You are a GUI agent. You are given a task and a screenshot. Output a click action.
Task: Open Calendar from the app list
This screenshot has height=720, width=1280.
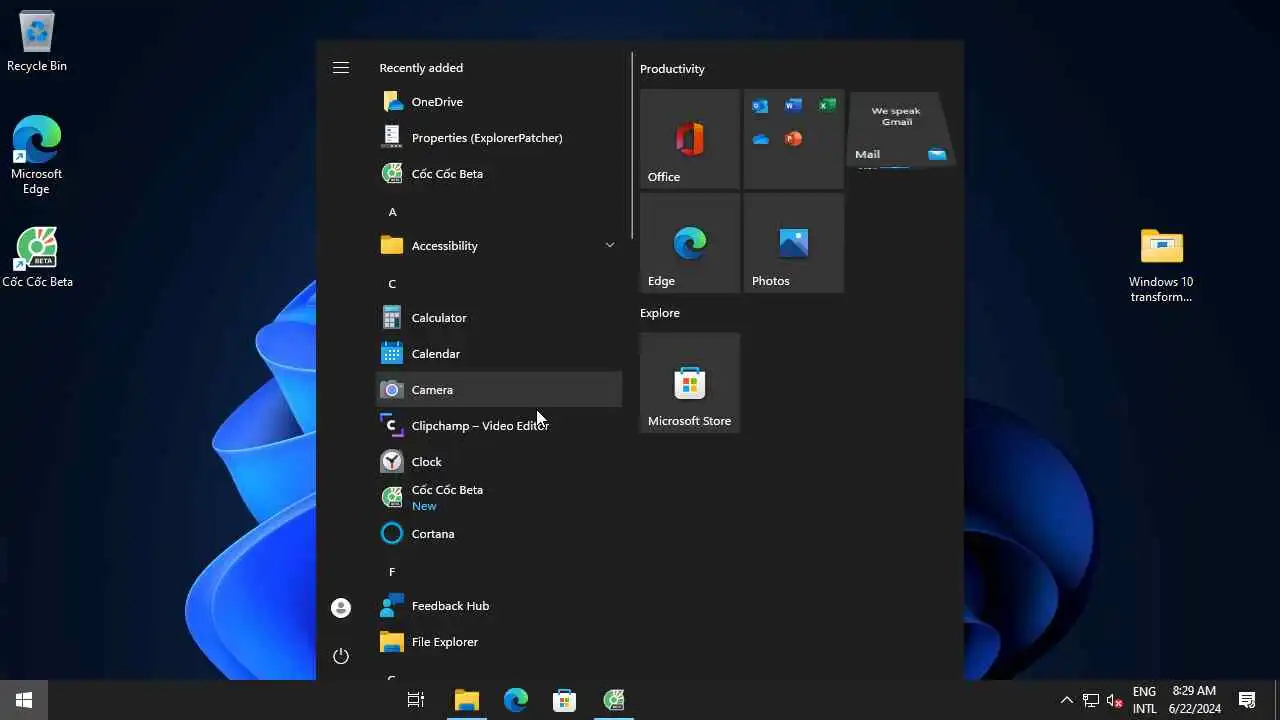[x=499, y=354]
